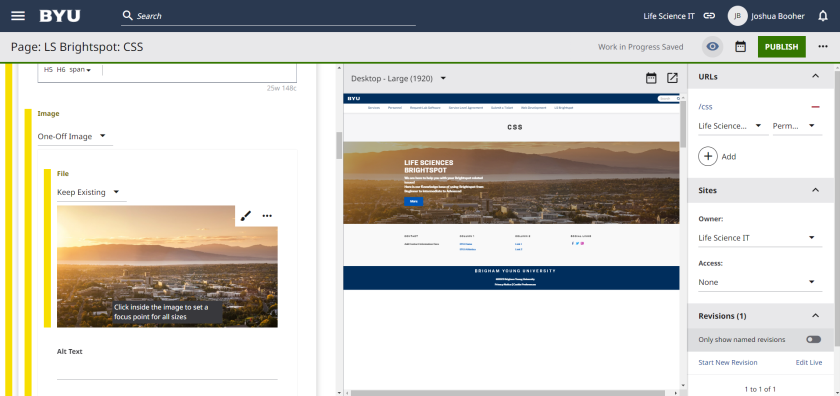Click the Edit Live link

[x=808, y=362]
